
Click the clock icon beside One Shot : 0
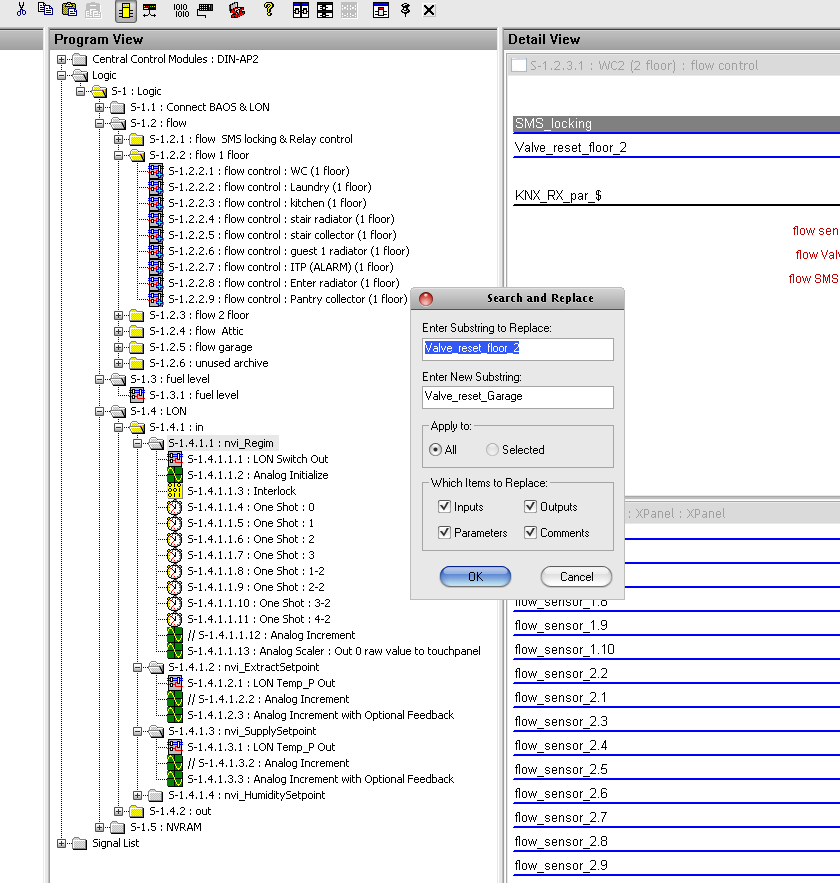175,507
